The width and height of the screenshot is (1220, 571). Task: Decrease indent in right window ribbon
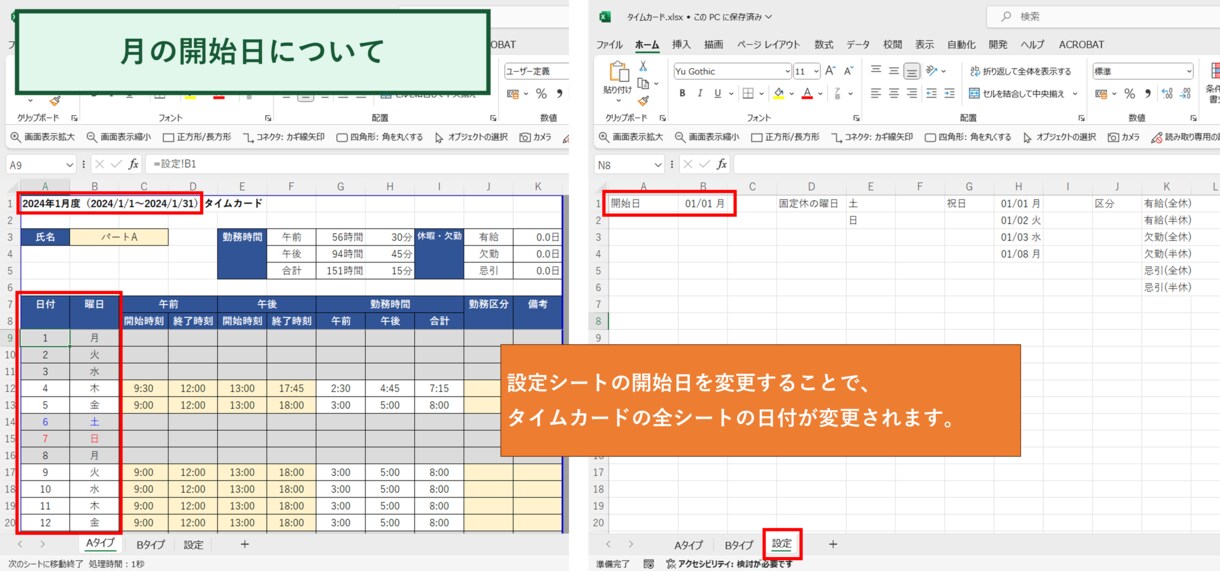pos(932,93)
